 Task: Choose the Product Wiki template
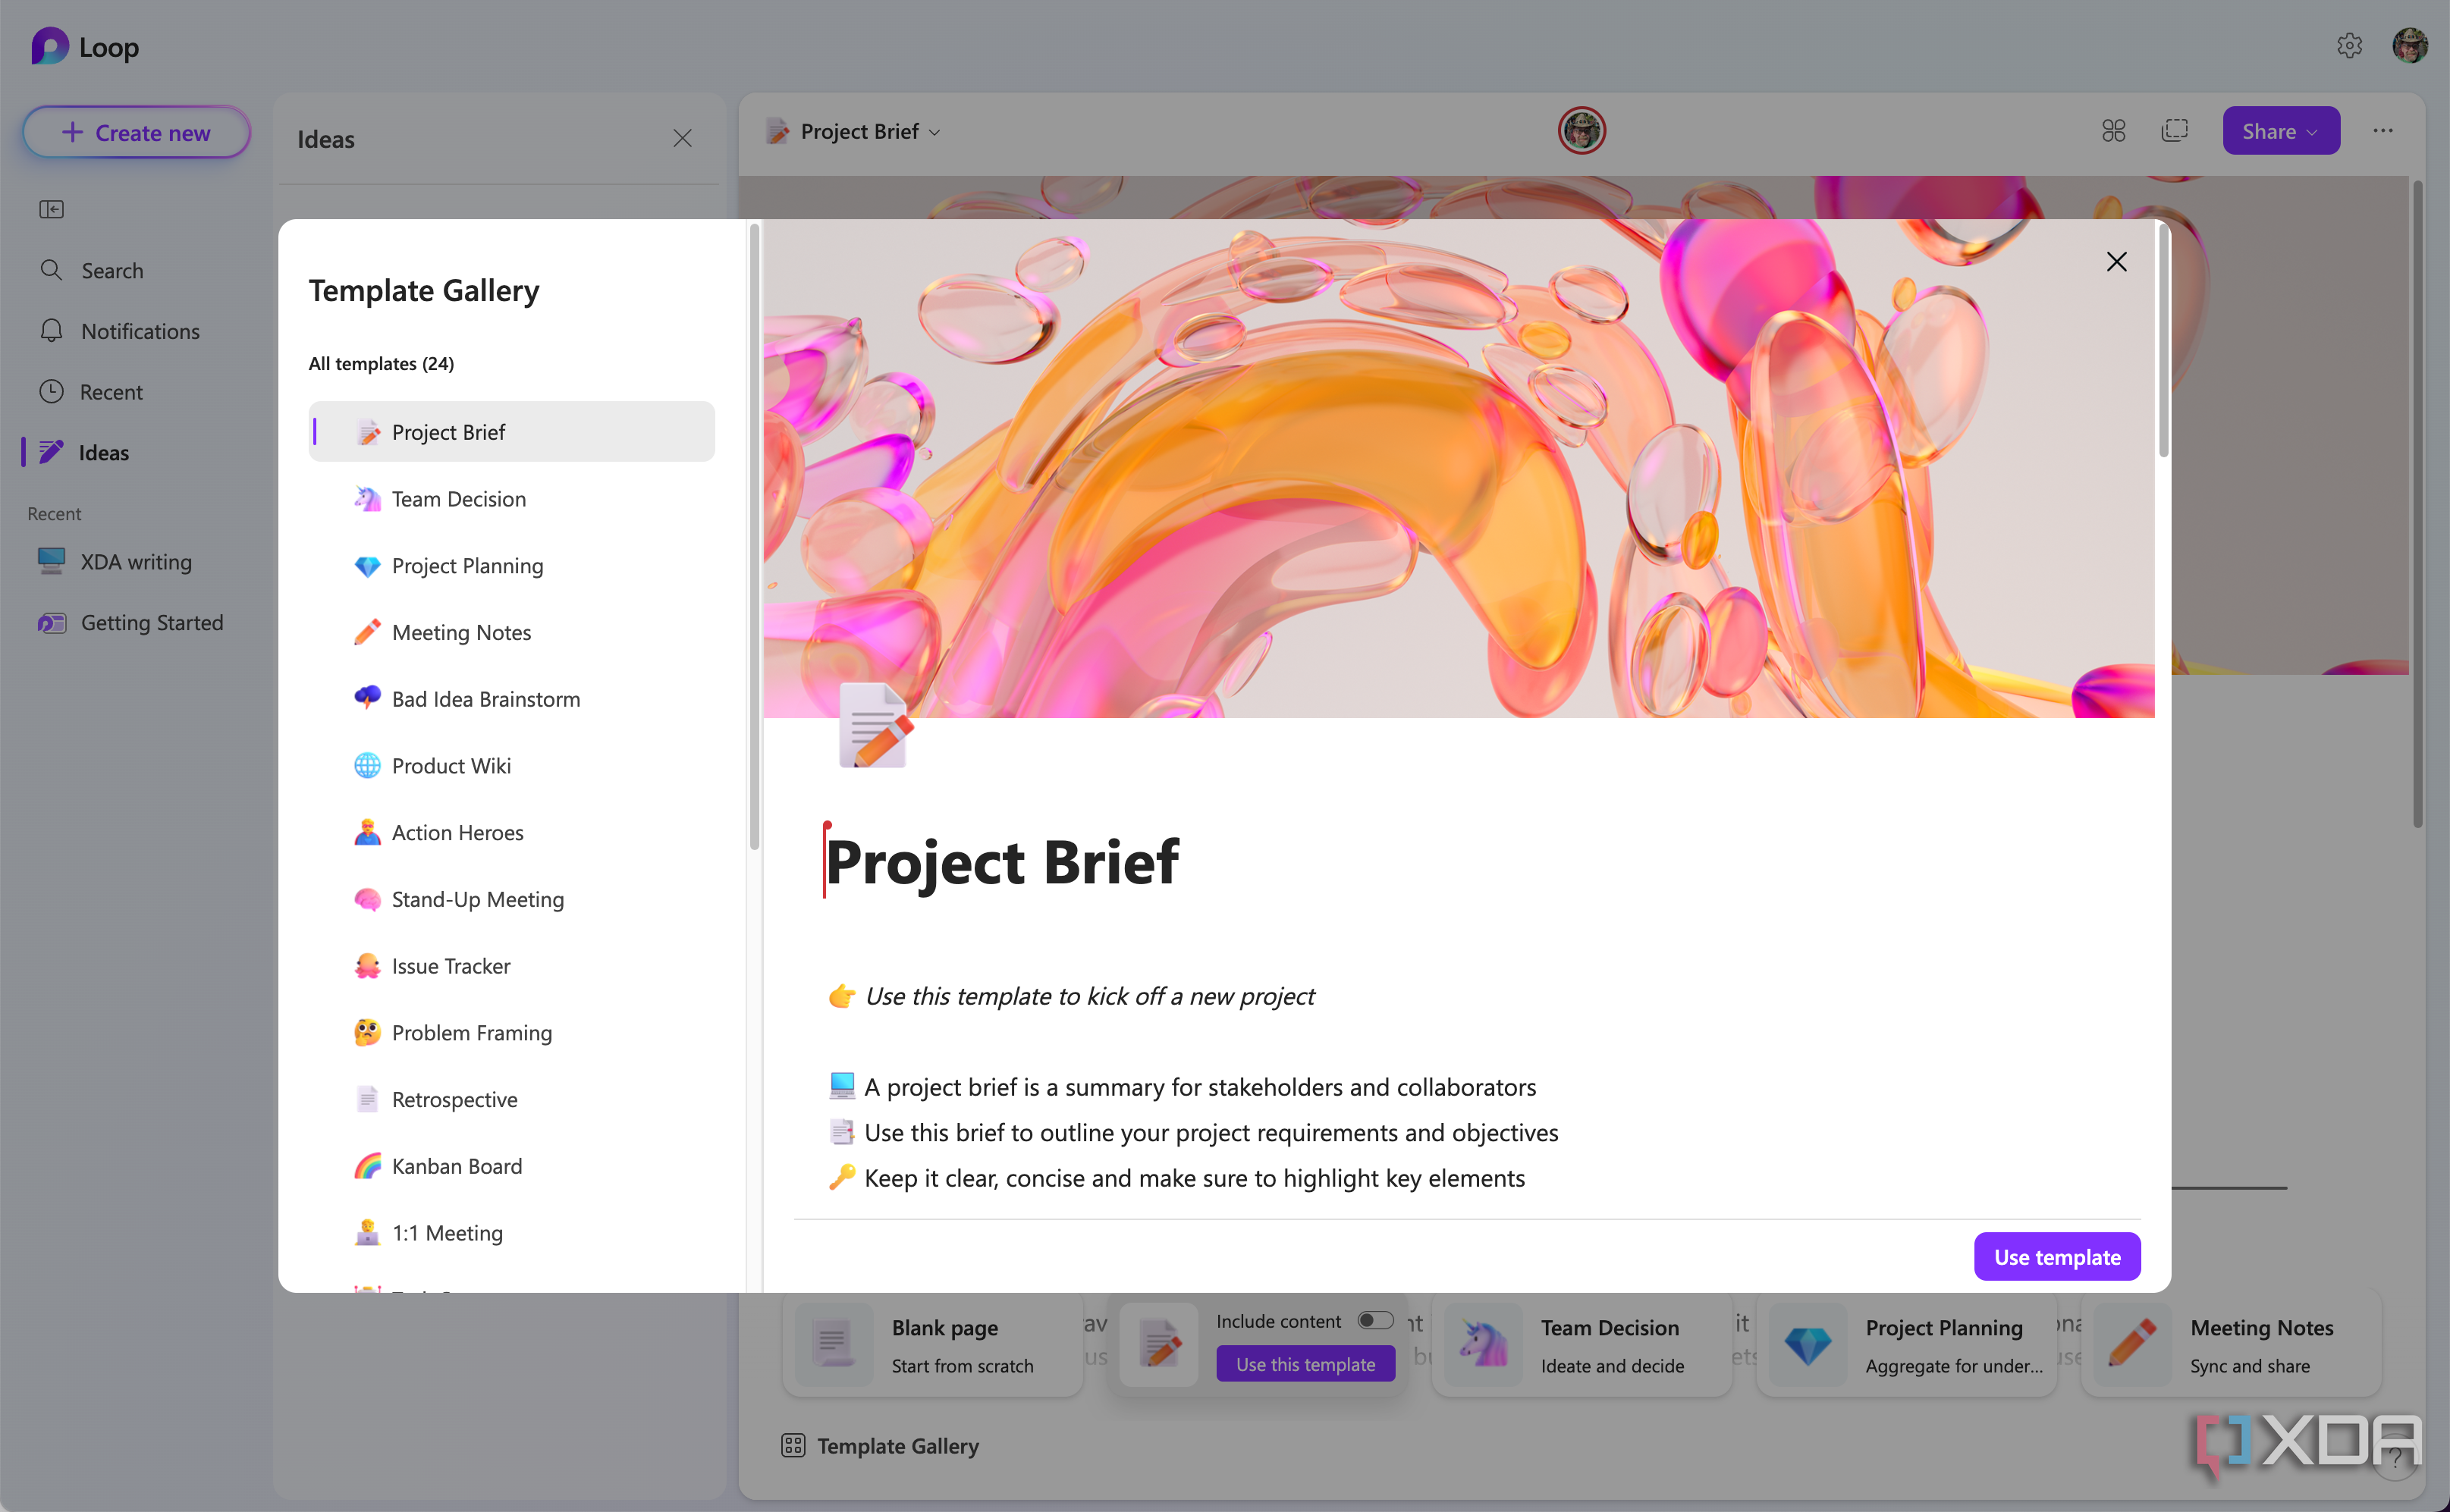[511, 765]
